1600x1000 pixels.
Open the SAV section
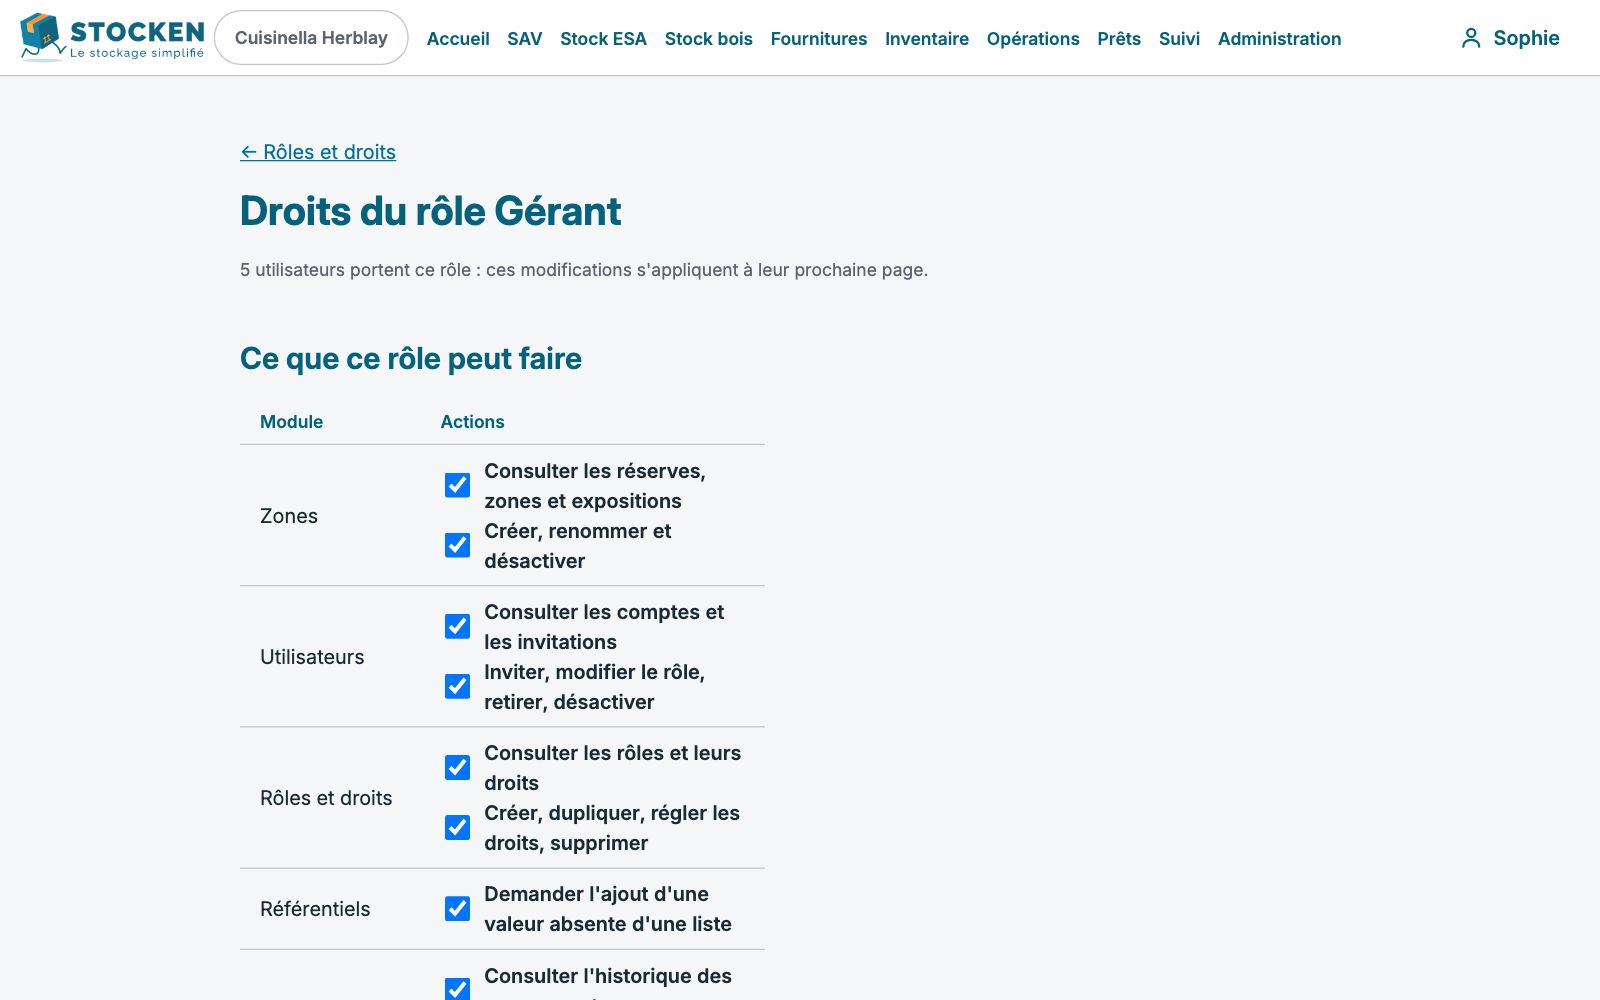[x=525, y=39]
